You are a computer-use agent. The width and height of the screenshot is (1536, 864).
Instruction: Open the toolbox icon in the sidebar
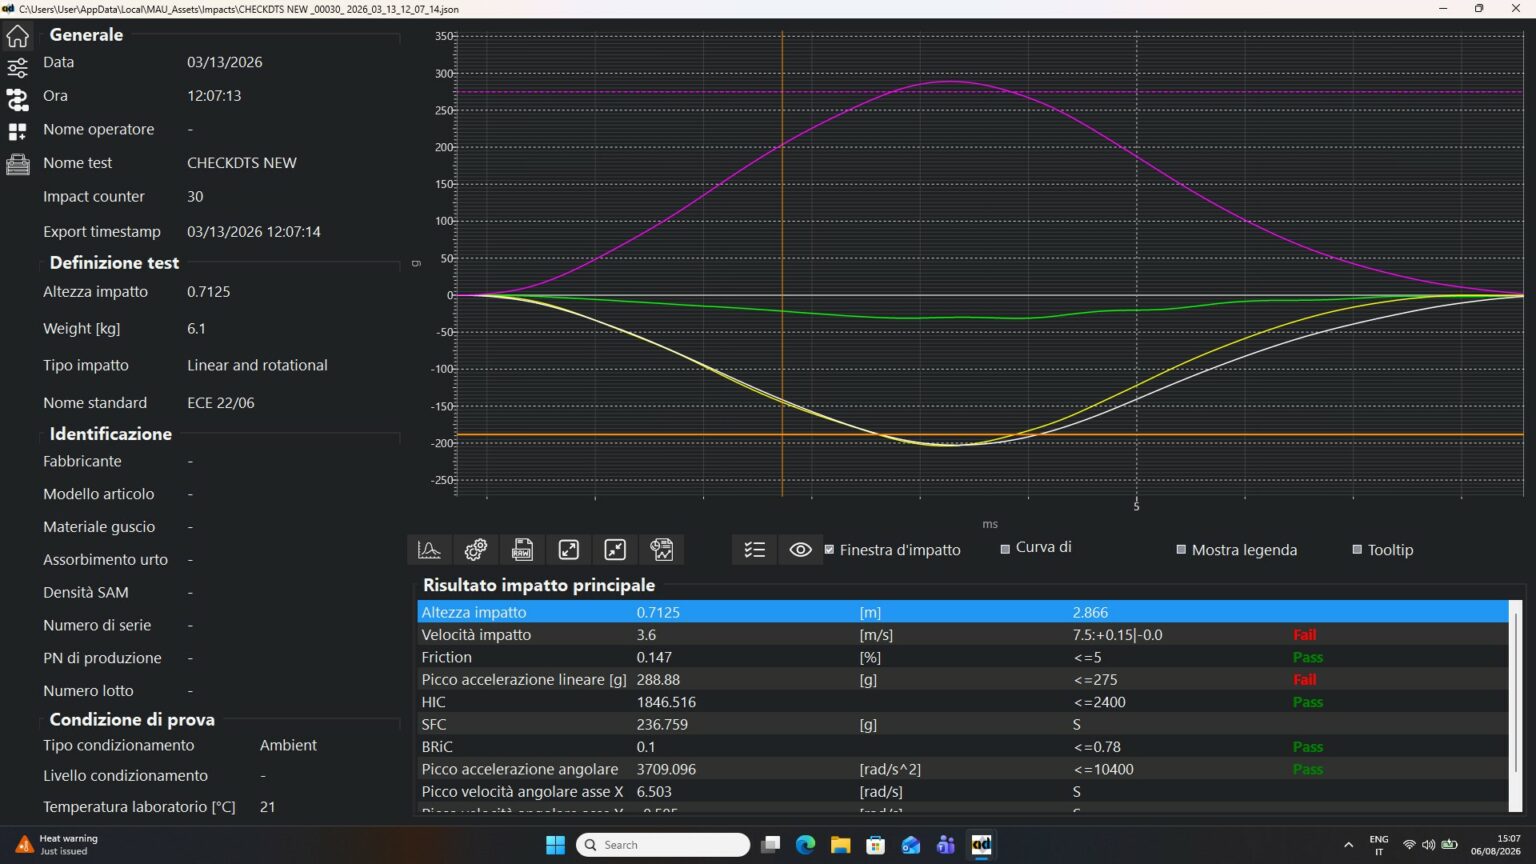pyautogui.click(x=17, y=164)
